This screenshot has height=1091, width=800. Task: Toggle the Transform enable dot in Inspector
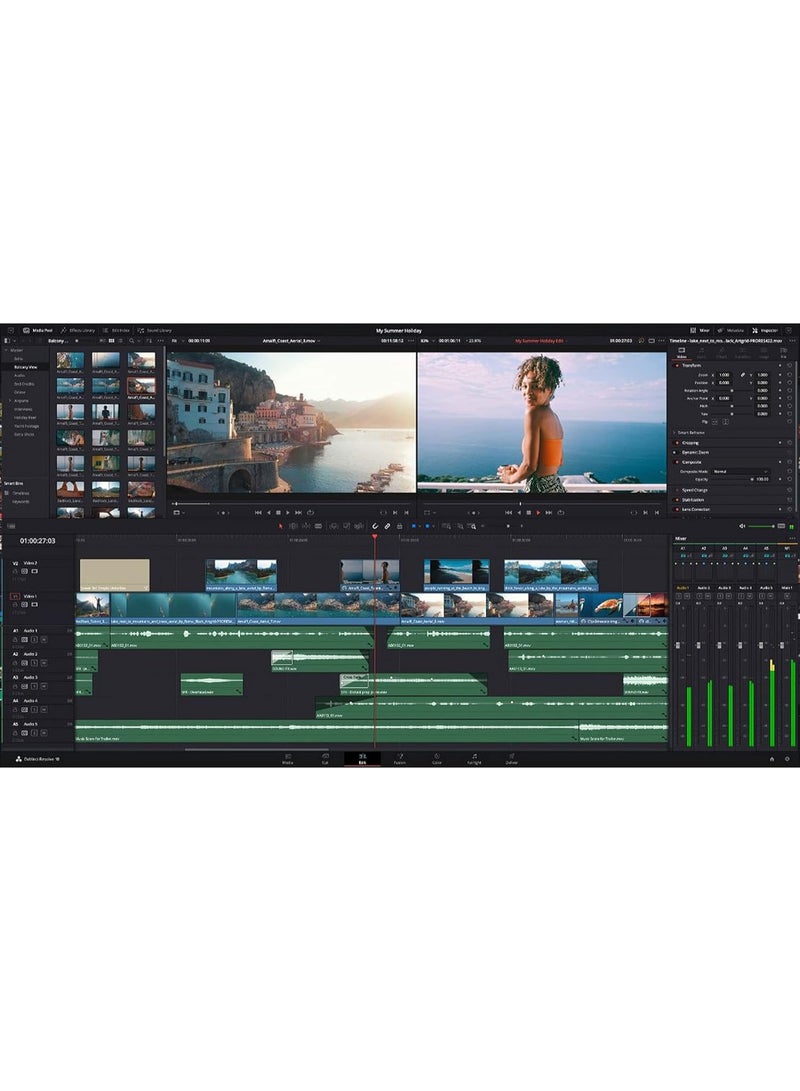[677, 366]
